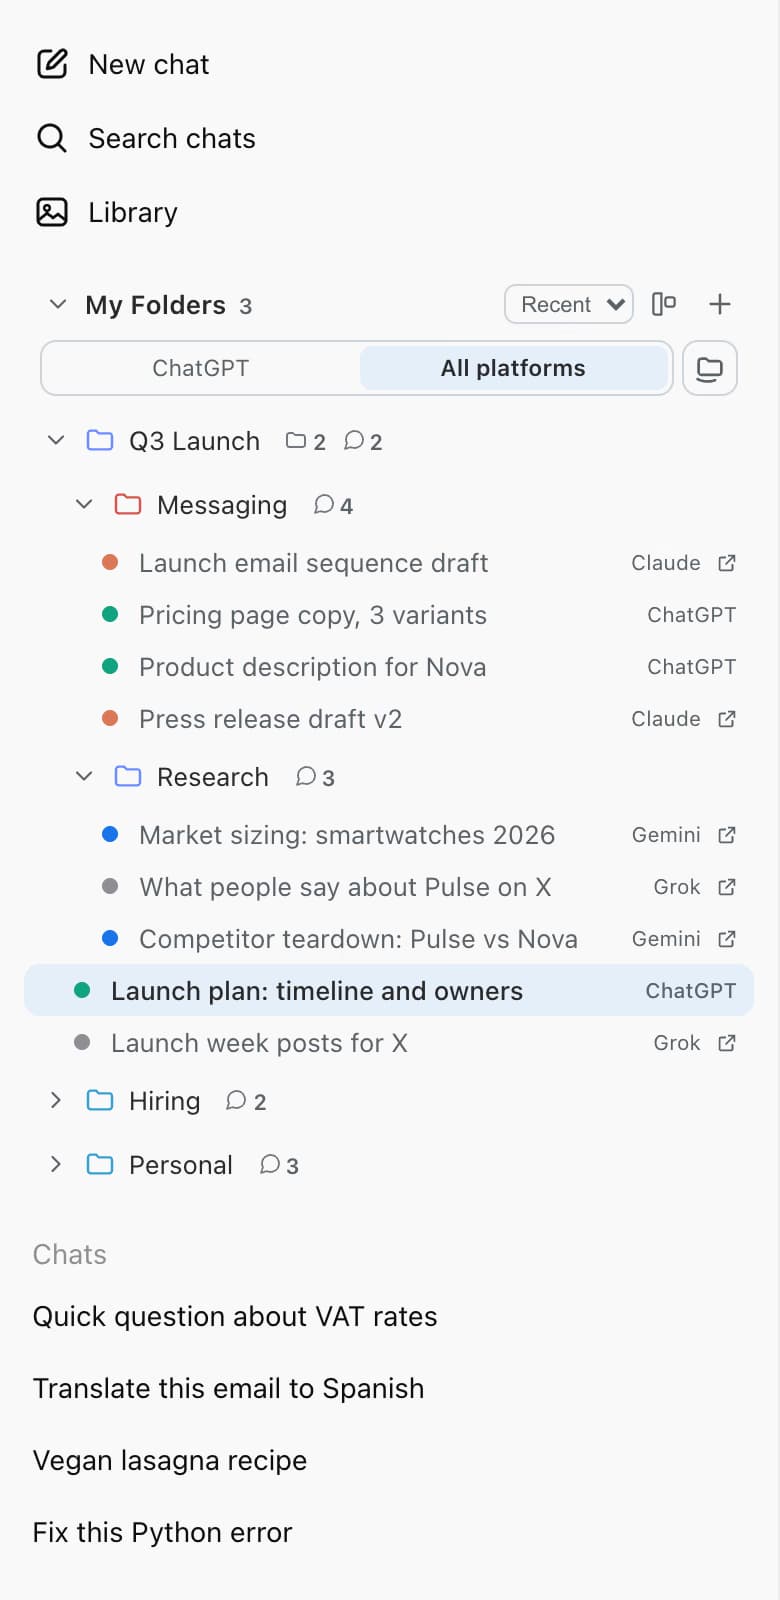The height and width of the screenshot is (1600, 780).
Task: Open Vegan lasagna recipe chat
Action: coord(170,1460)
